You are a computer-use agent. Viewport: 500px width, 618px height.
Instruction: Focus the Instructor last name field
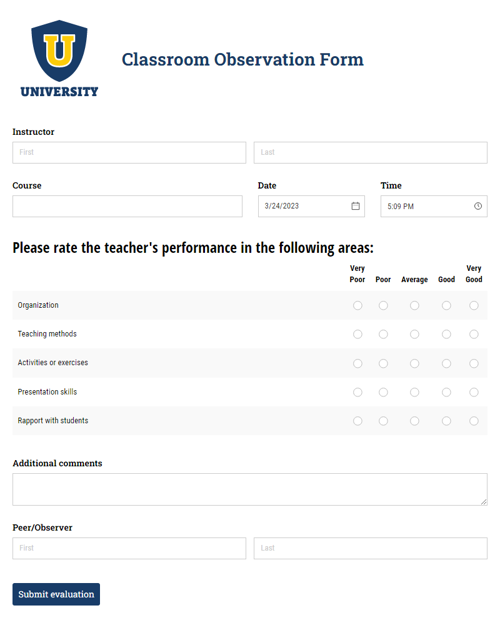click(370, 153)
